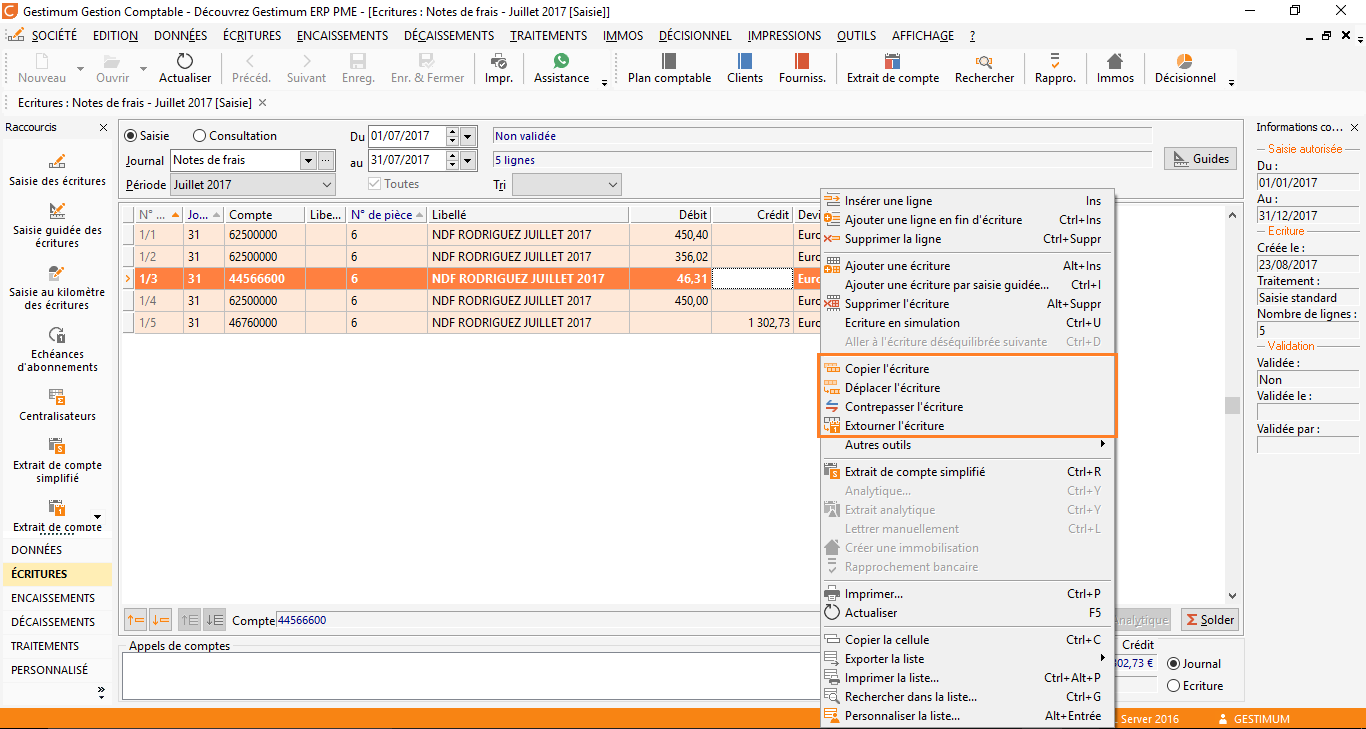Screen dimensions: 1366x729
Task: Open the ÉCRITURES menu in menu bar
Action: tap(252, 36)
